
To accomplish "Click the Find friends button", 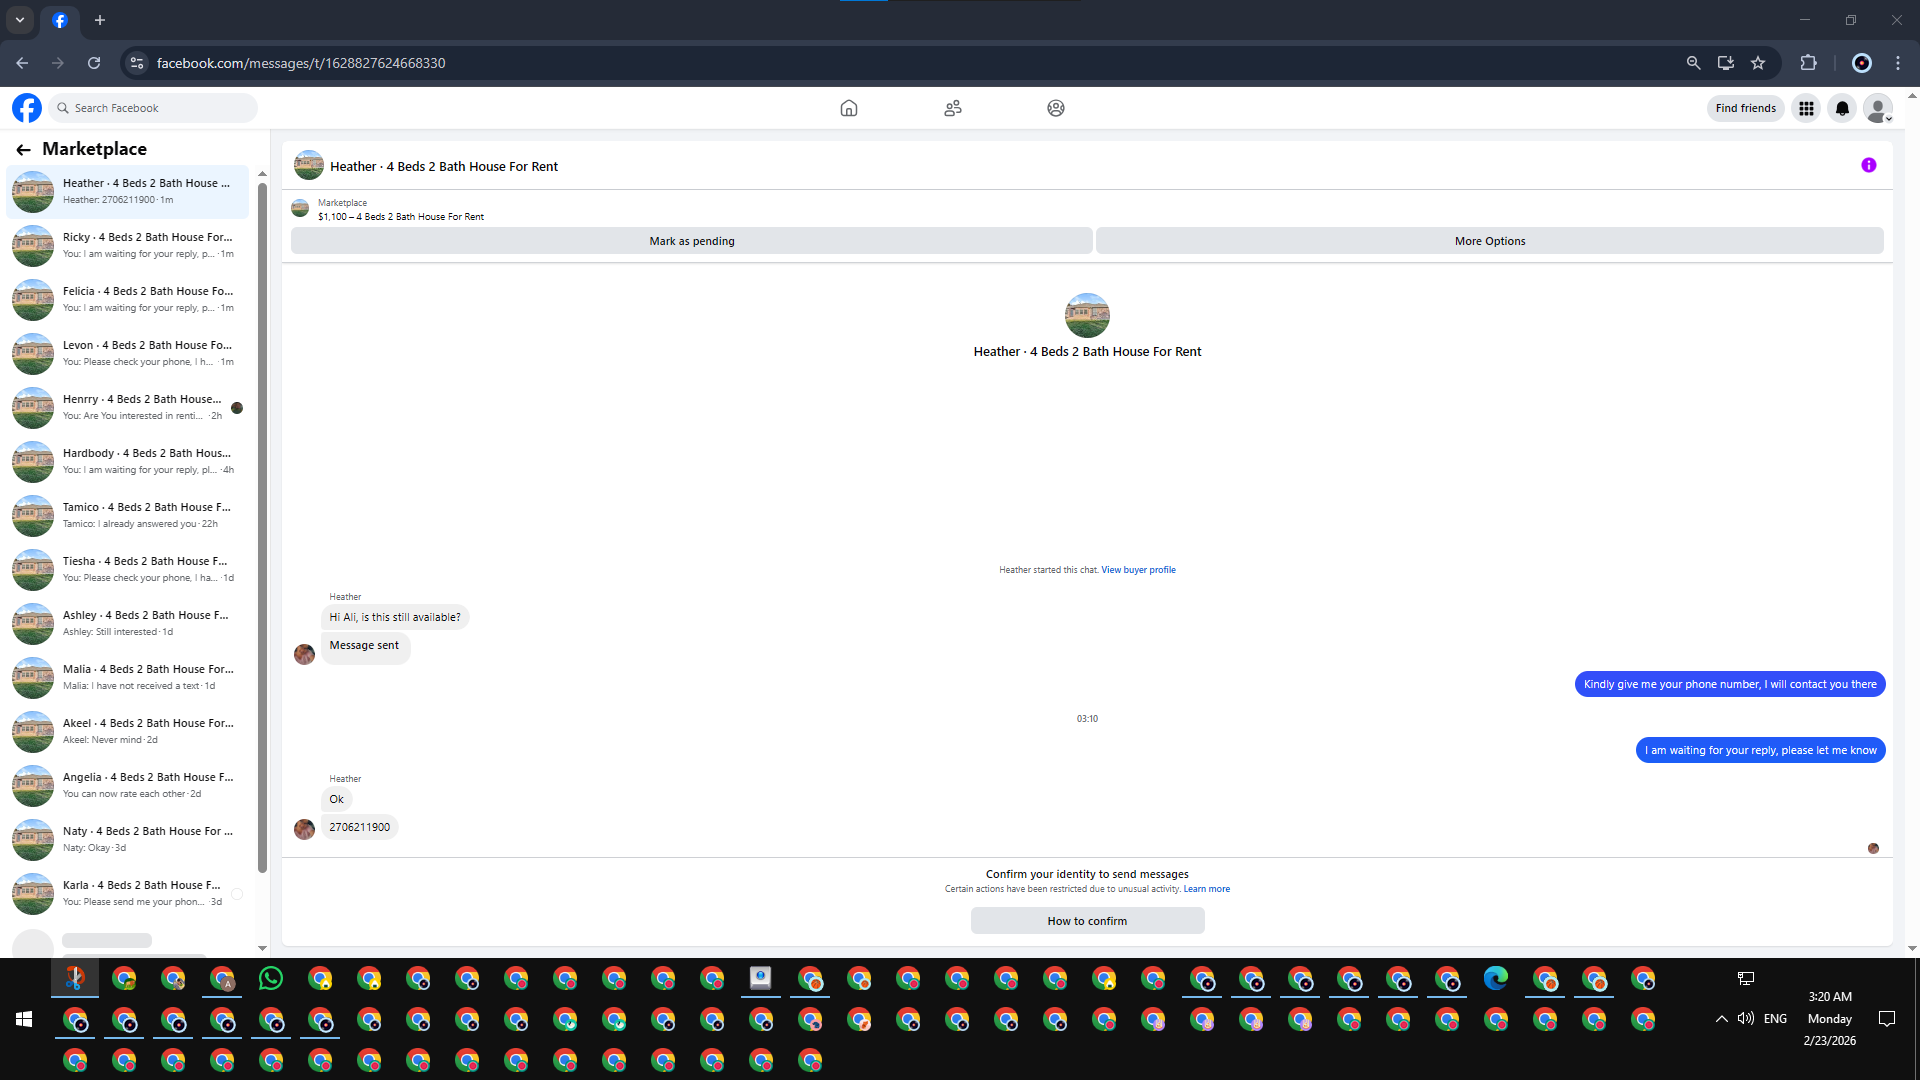I will (1746, 108).
